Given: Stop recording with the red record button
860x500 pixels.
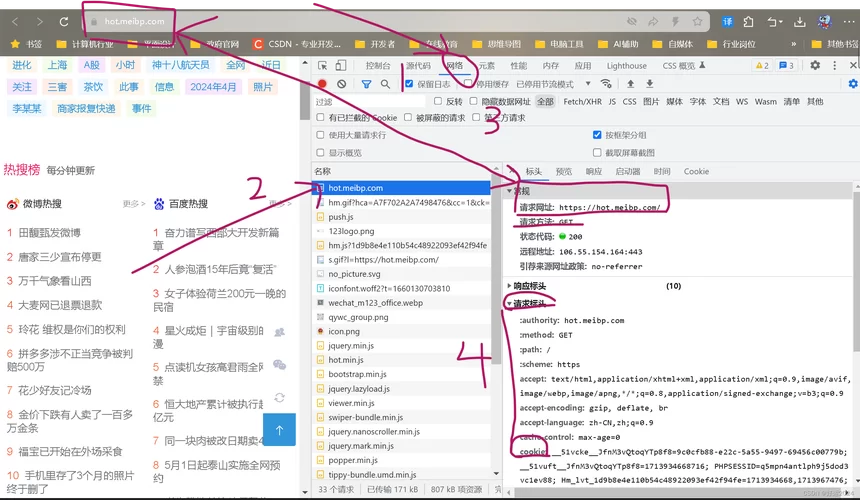Looking at the screenshot, I should (322, 84).
